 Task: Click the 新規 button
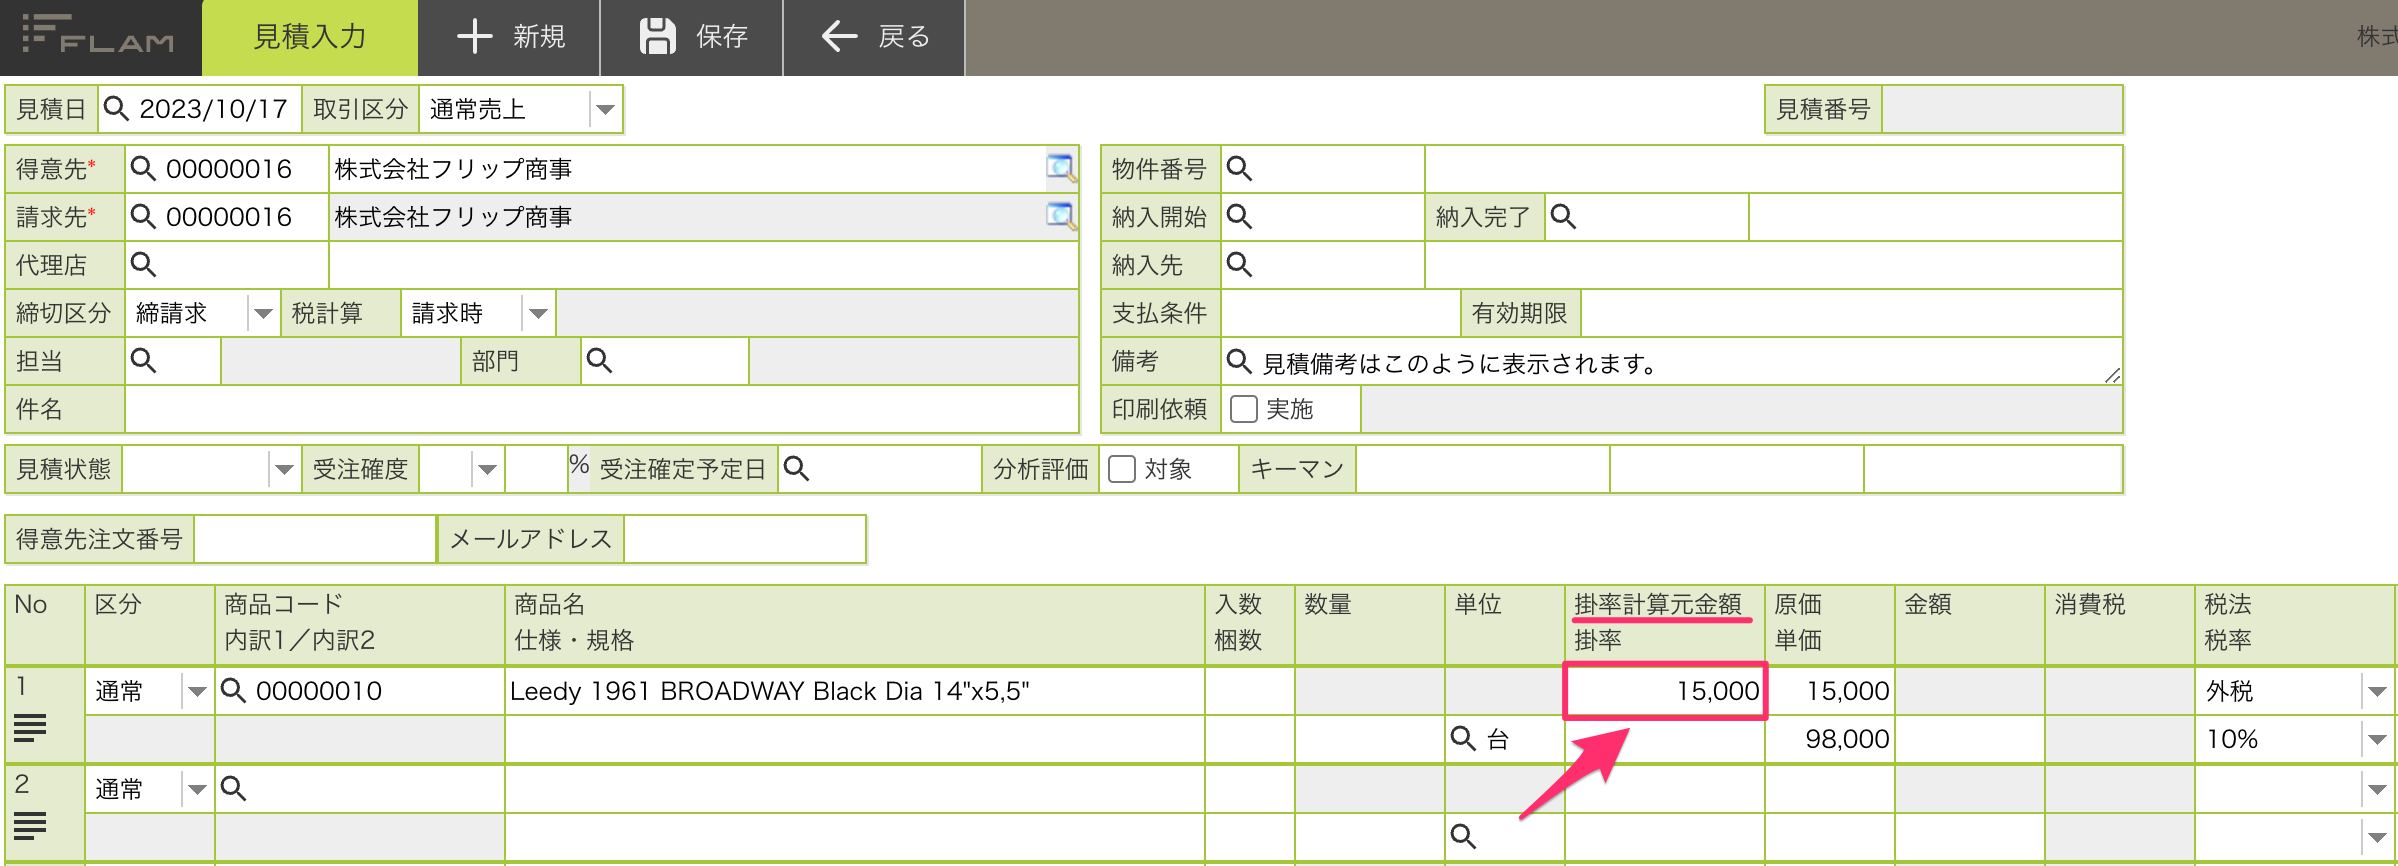(509, 37)
